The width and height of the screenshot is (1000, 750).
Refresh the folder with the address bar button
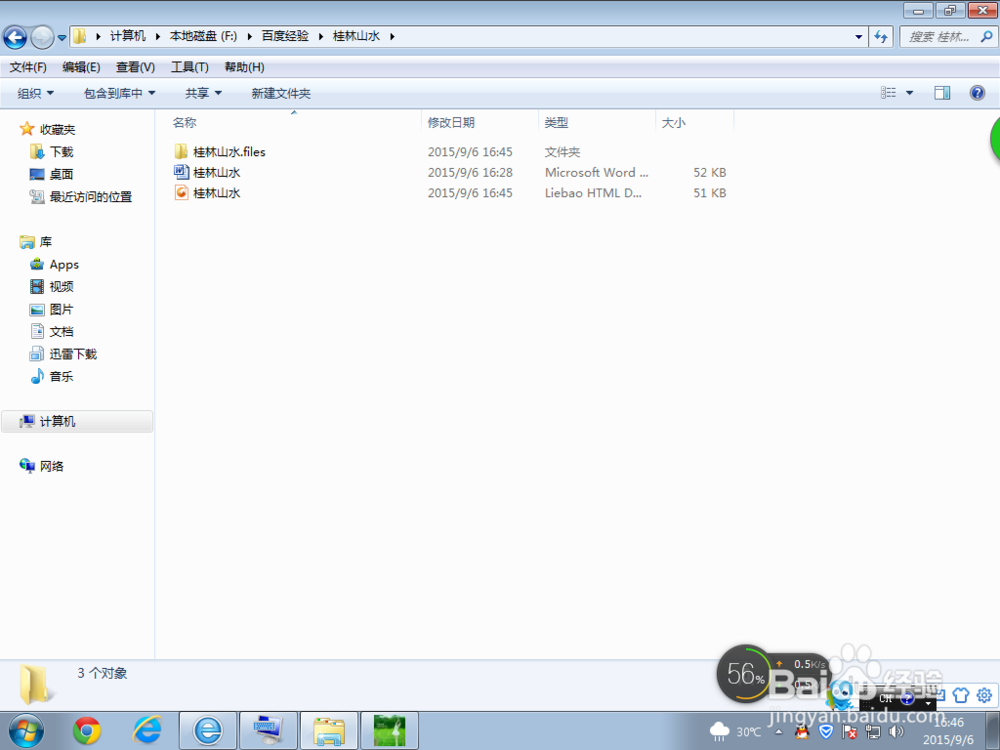881,36
